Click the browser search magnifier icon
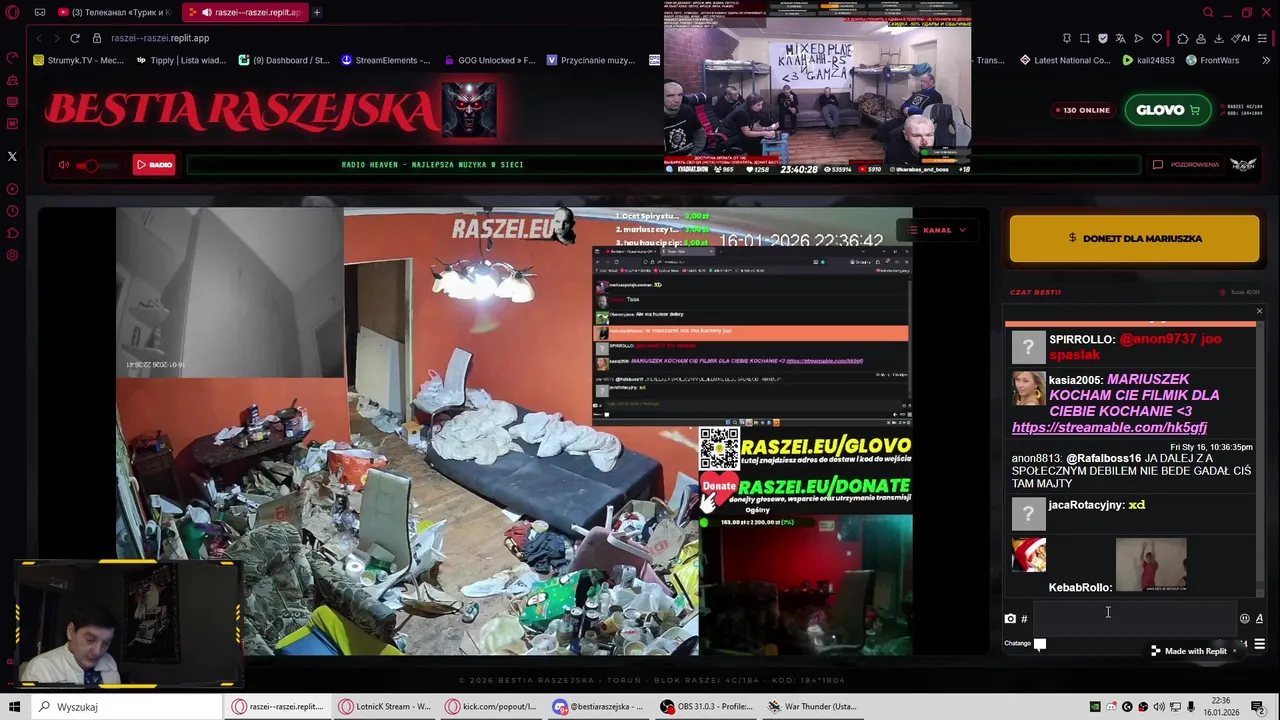Image resolution: width=1280 pixels, height=720 pixels. click(1208, 12)
